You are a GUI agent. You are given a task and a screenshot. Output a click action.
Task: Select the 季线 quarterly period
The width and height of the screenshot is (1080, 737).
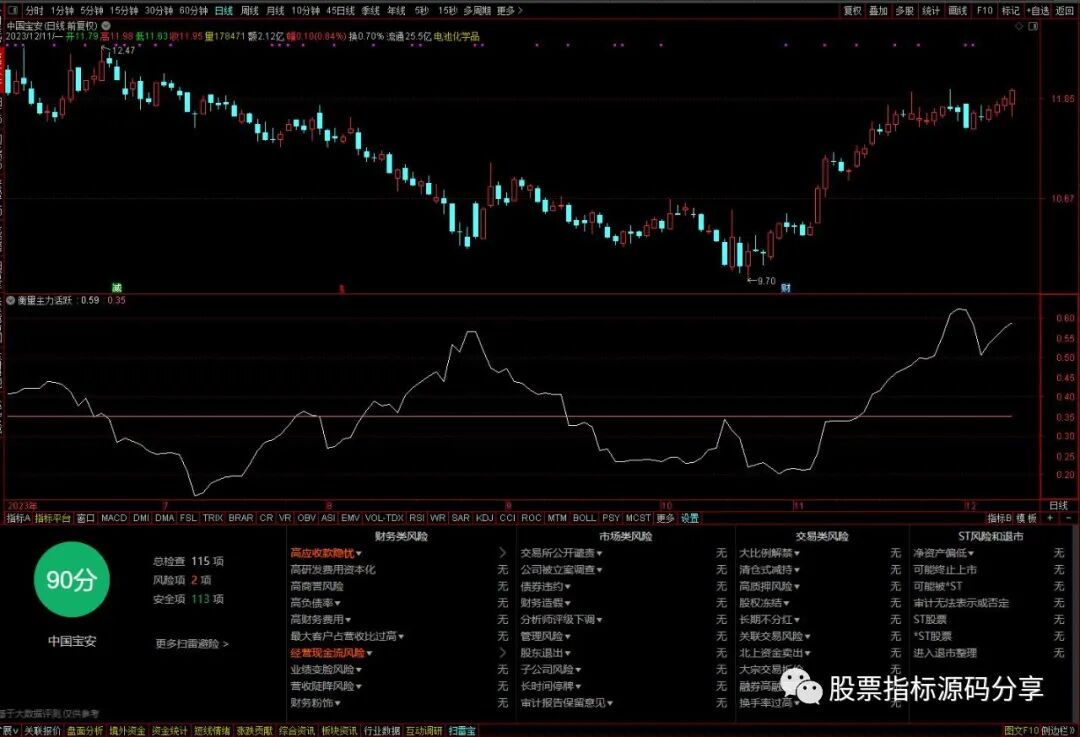tap(371, 10)
